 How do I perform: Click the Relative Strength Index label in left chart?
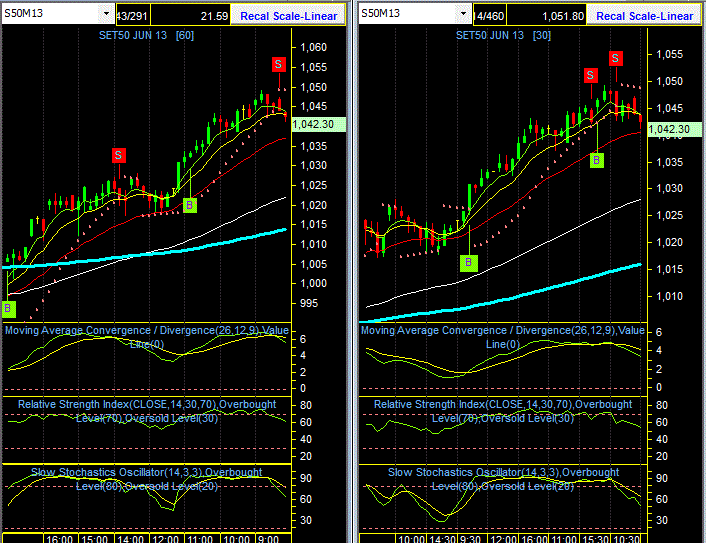pos(147,411)
